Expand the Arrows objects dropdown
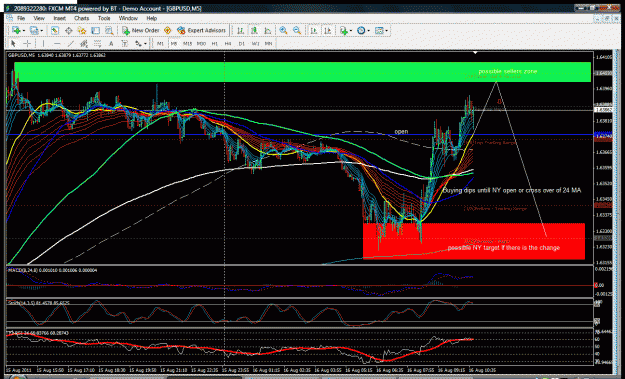625x379 pixels. pyautogui.click(x=145, y=43)
